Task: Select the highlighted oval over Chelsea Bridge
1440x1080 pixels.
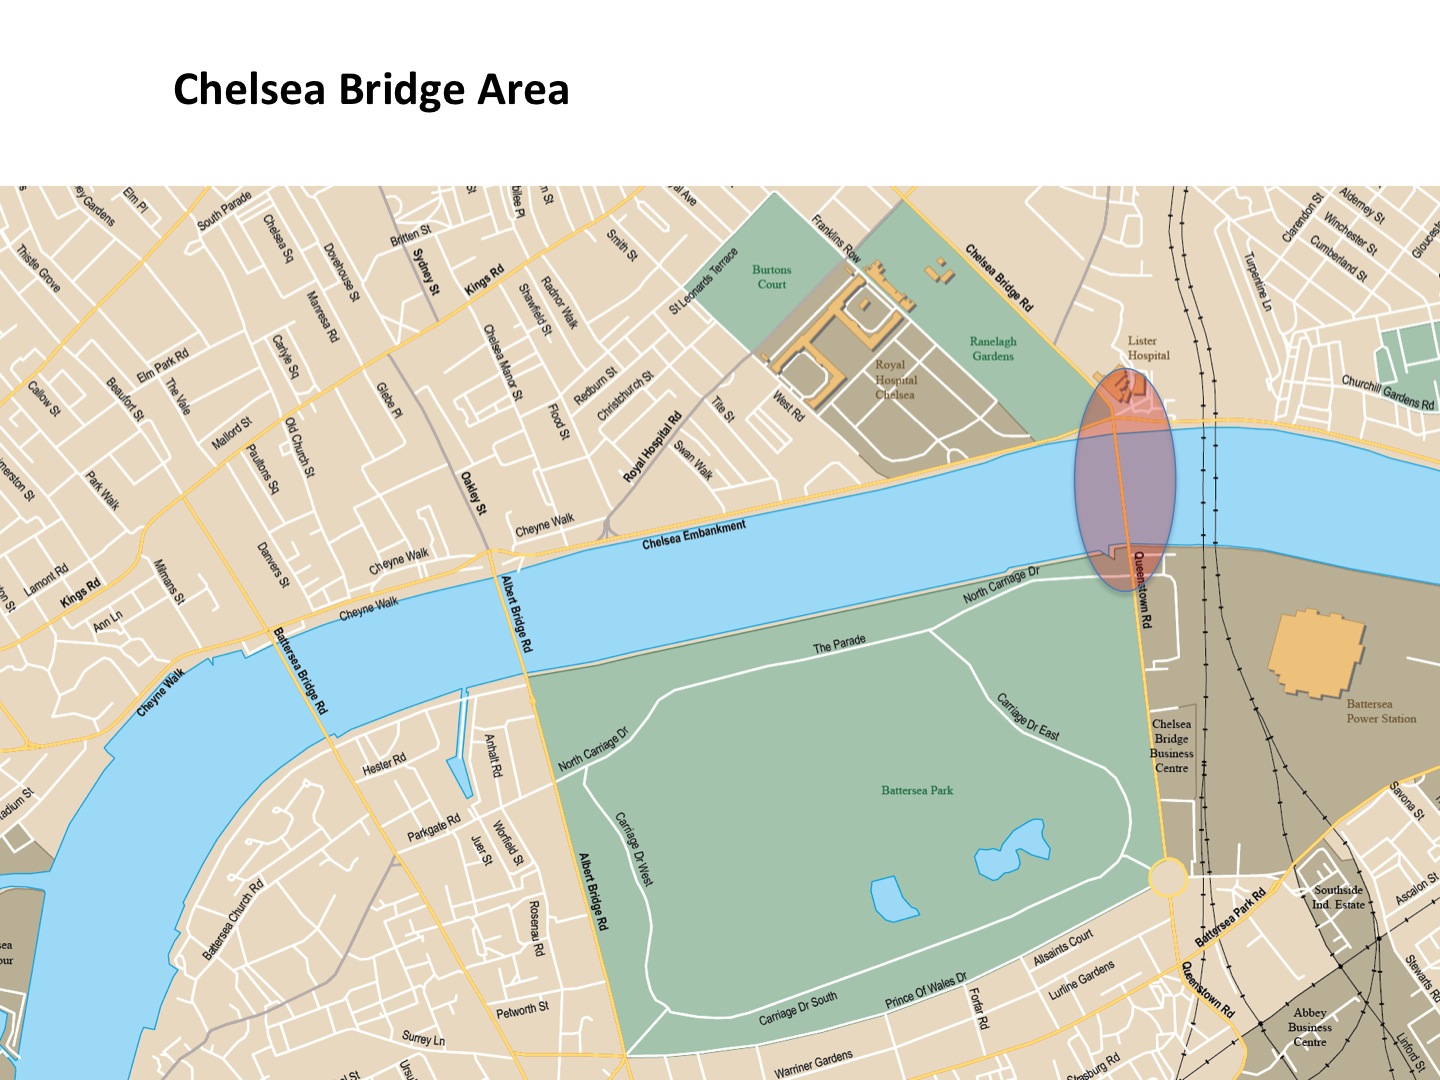Action: tap(1124, 481)
